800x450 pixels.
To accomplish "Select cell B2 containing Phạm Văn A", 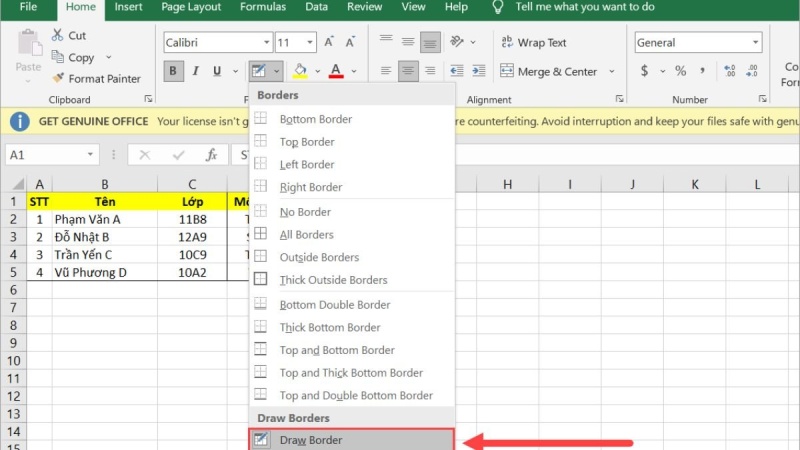I will pos(104,219).
